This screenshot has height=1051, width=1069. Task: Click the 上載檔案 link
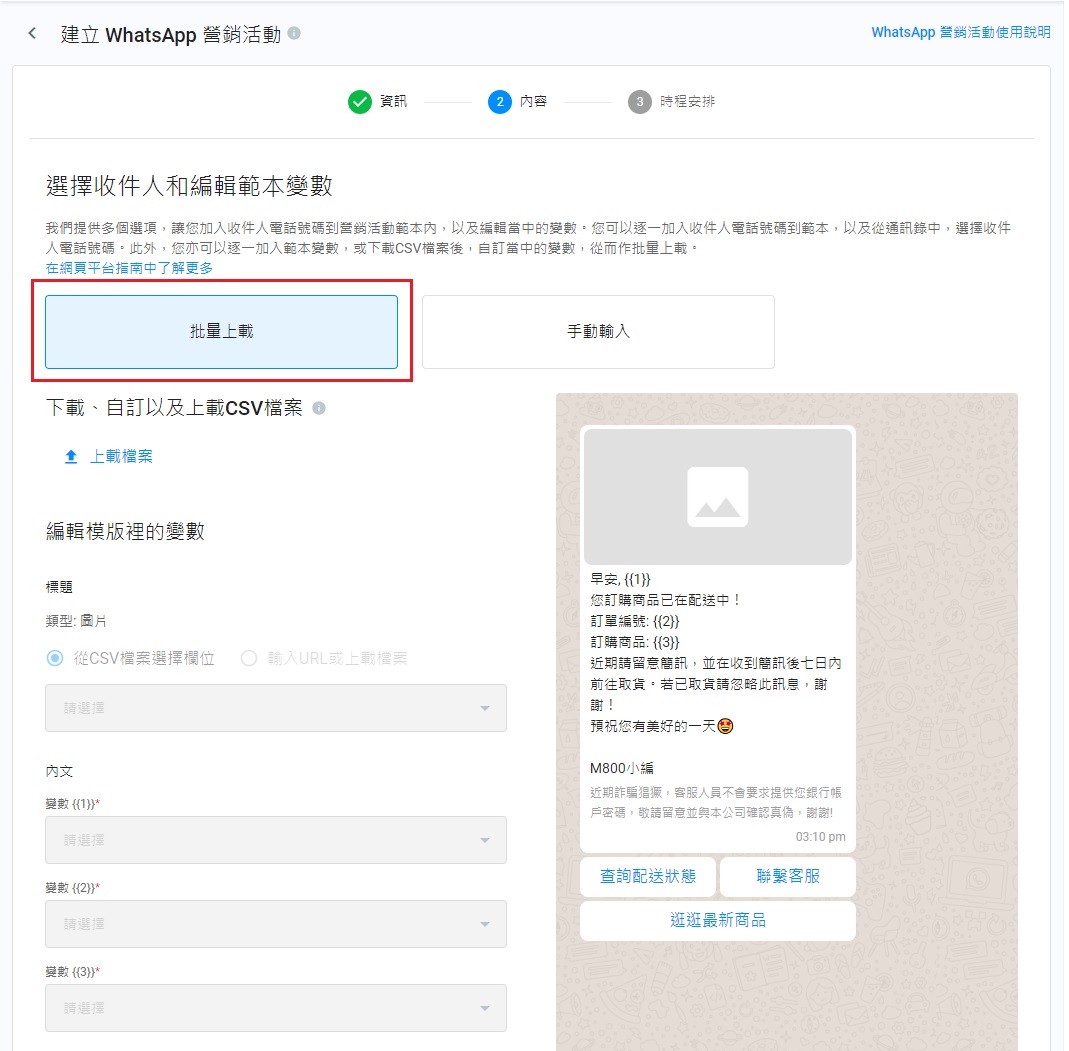121,457
